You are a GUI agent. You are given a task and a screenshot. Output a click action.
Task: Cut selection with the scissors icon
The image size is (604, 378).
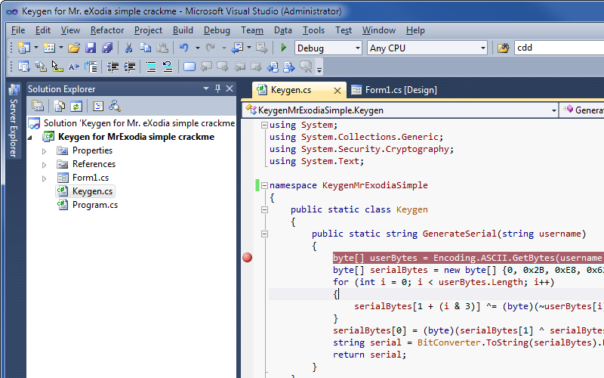(128, 48)
